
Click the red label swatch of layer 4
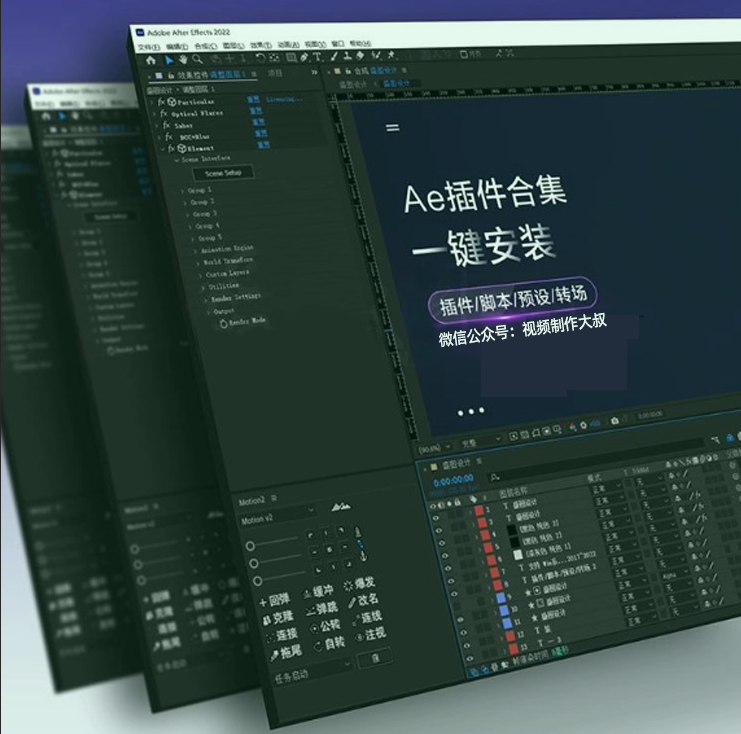coord(485,535)
